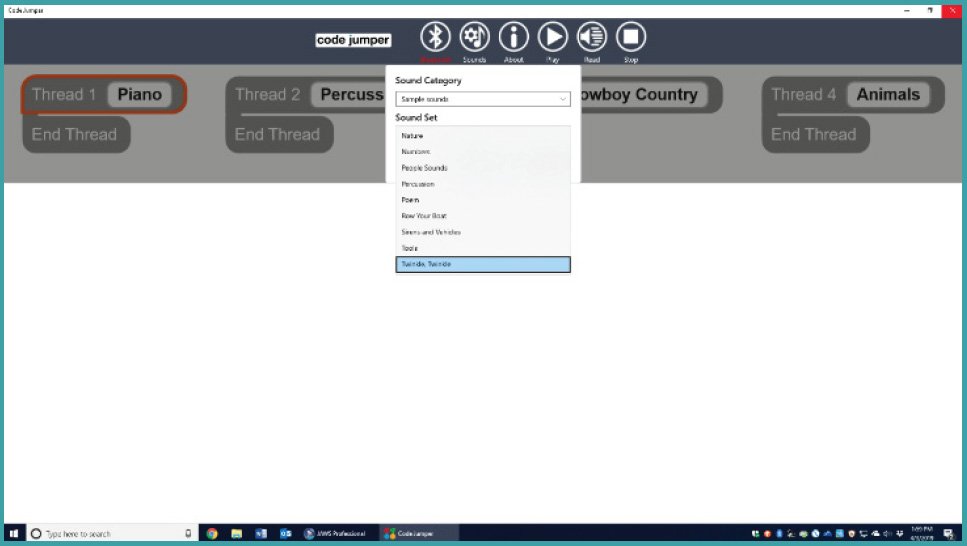This screenshot has width=967, height=546.
Task: Select the Thread 2 block
Action: [x=305, y=94]
